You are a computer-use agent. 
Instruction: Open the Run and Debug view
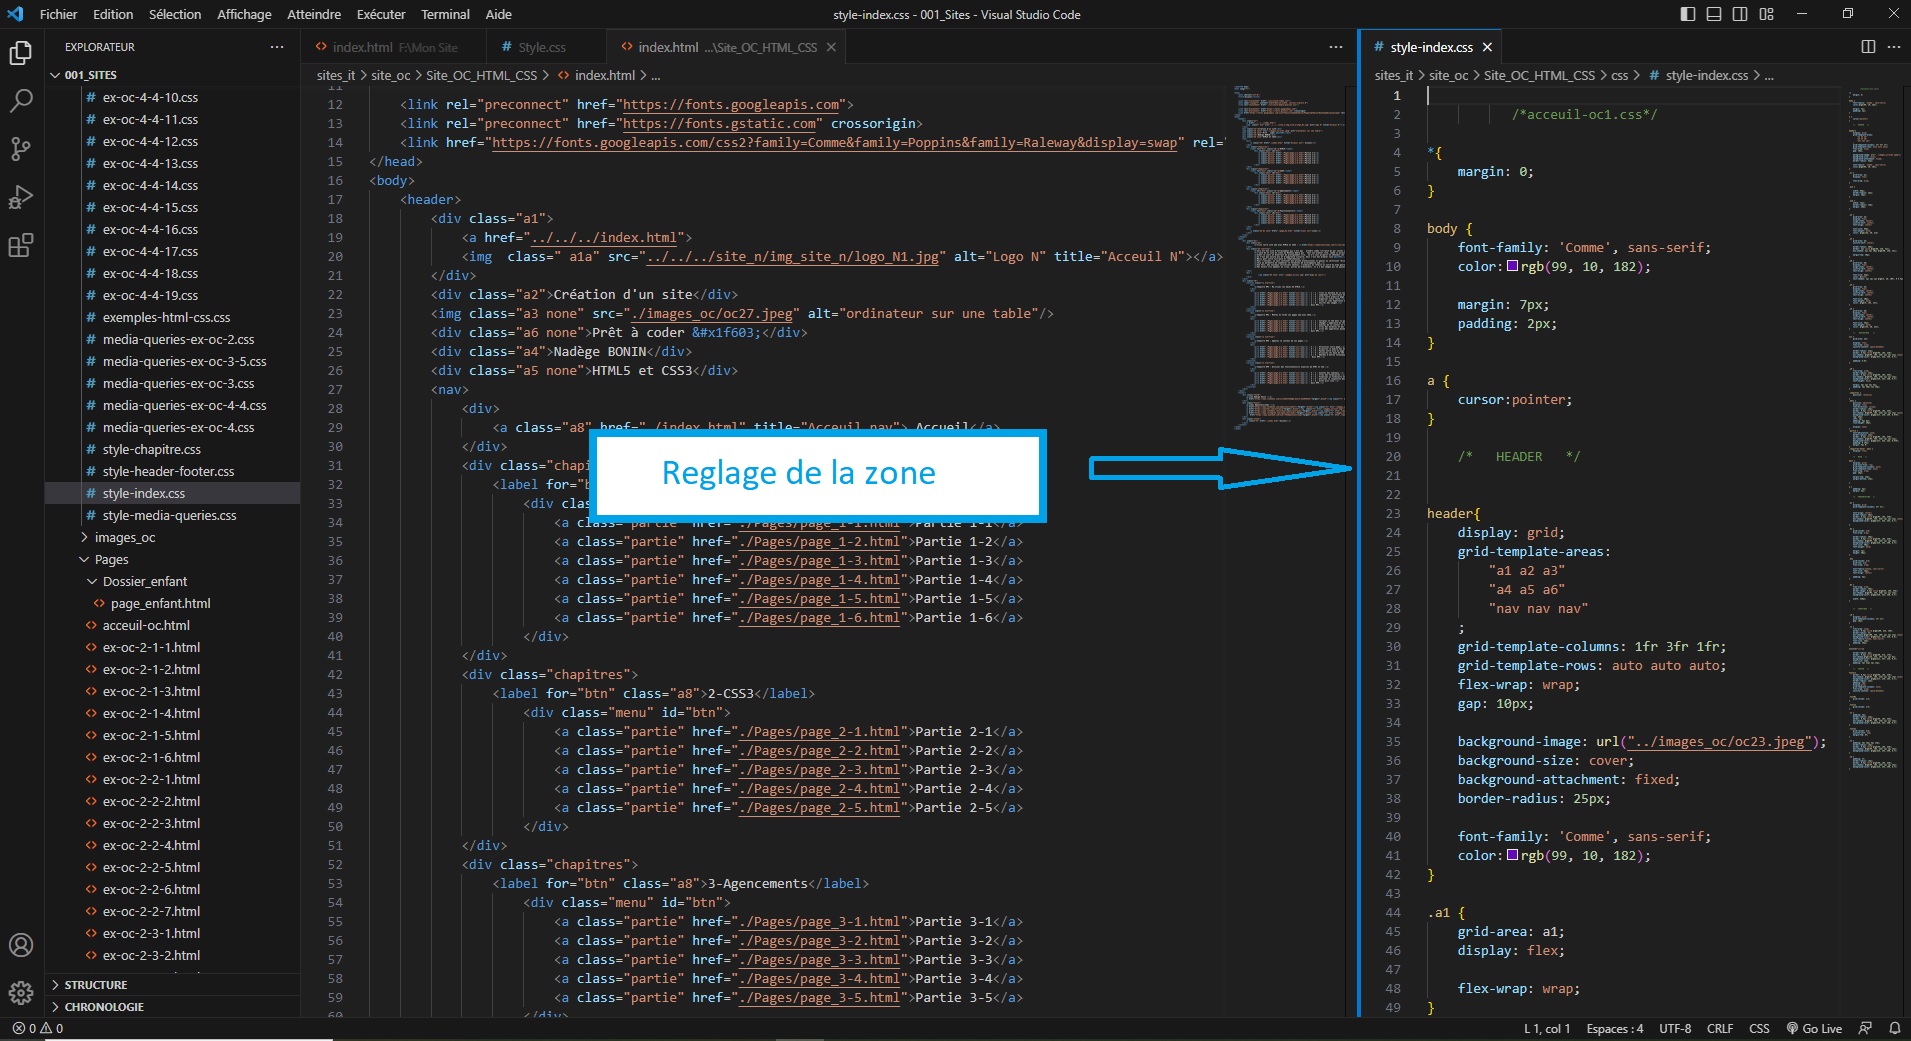(21, 197)
